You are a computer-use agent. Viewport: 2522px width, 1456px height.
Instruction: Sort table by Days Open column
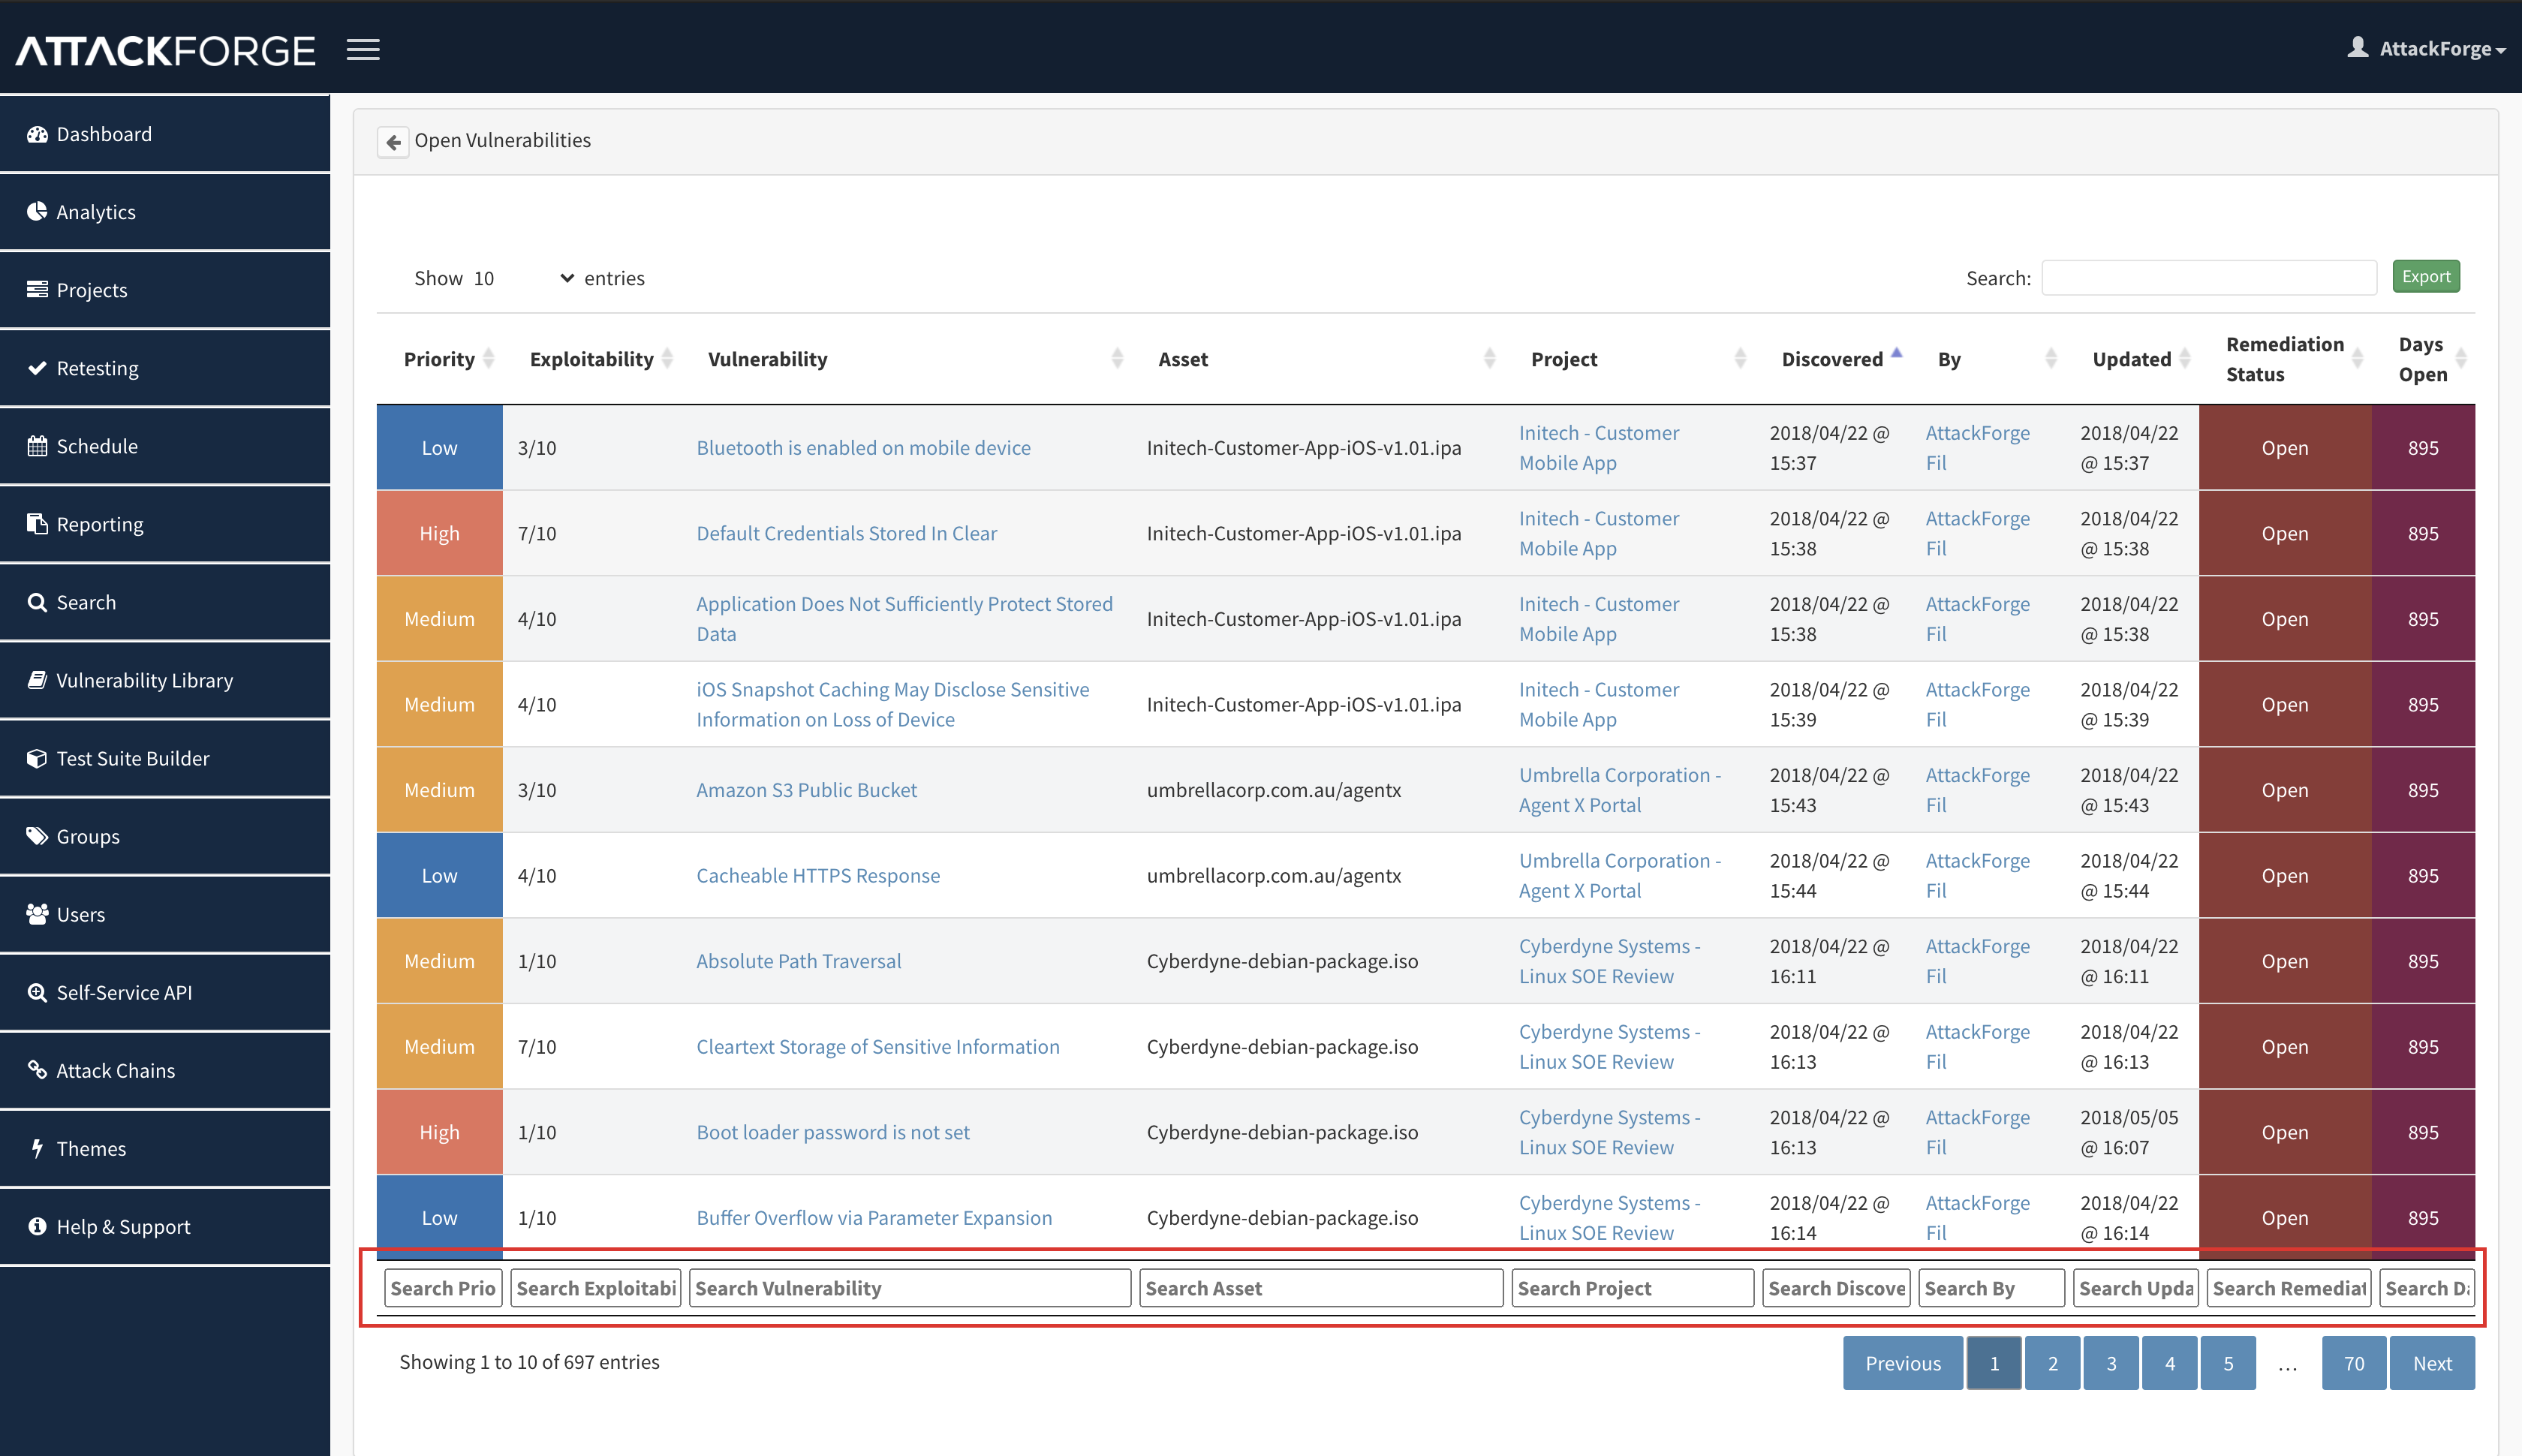pyautogui.click(x=2432, y=359)
